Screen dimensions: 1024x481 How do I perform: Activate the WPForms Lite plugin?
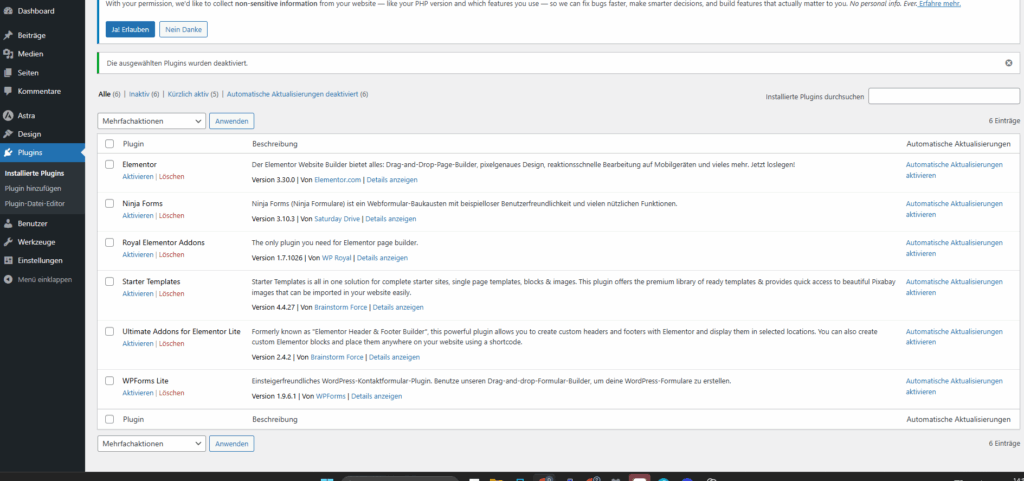pyautogui.click(x=138, y=393)
